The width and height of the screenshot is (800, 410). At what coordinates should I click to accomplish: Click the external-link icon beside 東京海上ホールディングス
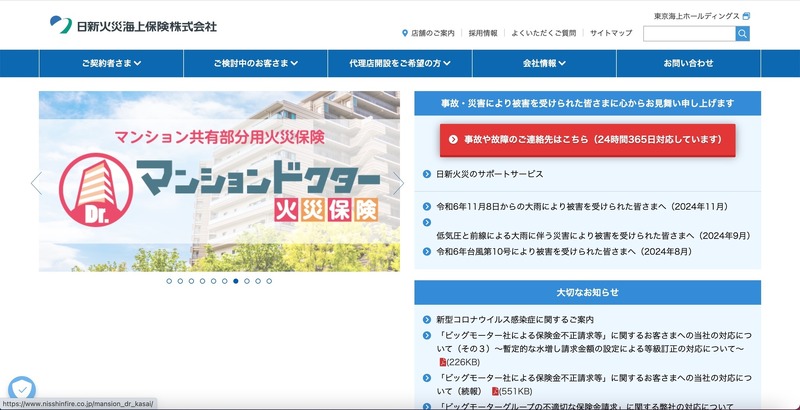746,16
